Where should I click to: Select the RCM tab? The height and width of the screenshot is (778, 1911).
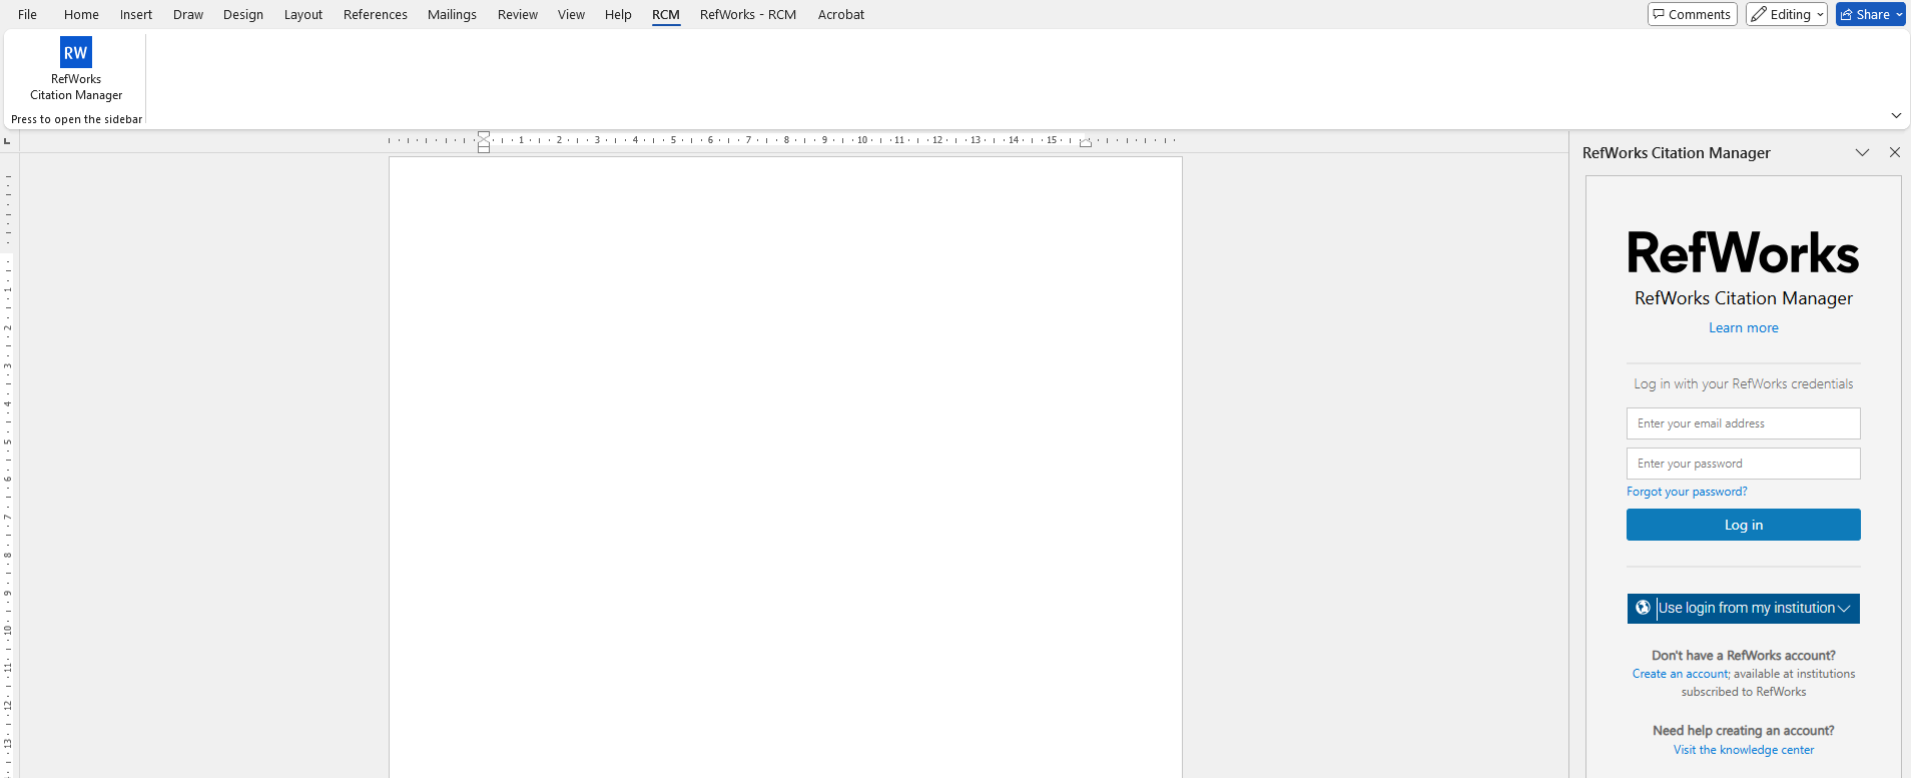(666, 14)
